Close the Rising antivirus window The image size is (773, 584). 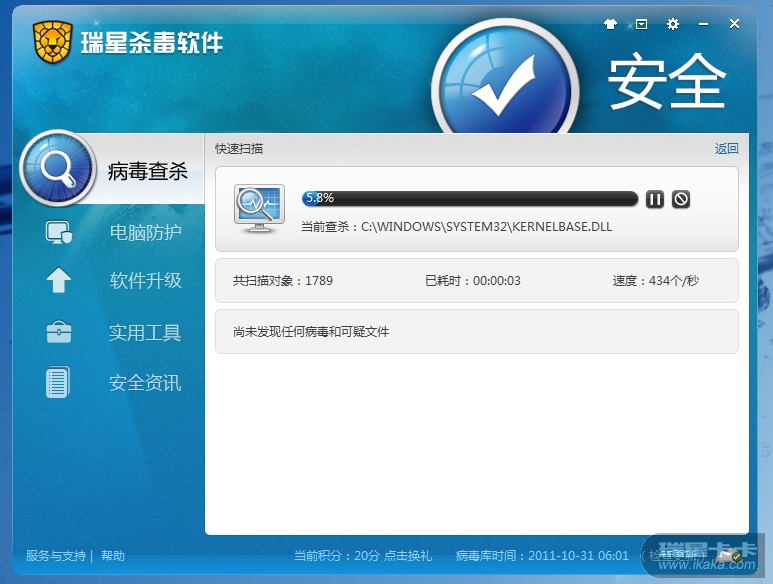734,24
